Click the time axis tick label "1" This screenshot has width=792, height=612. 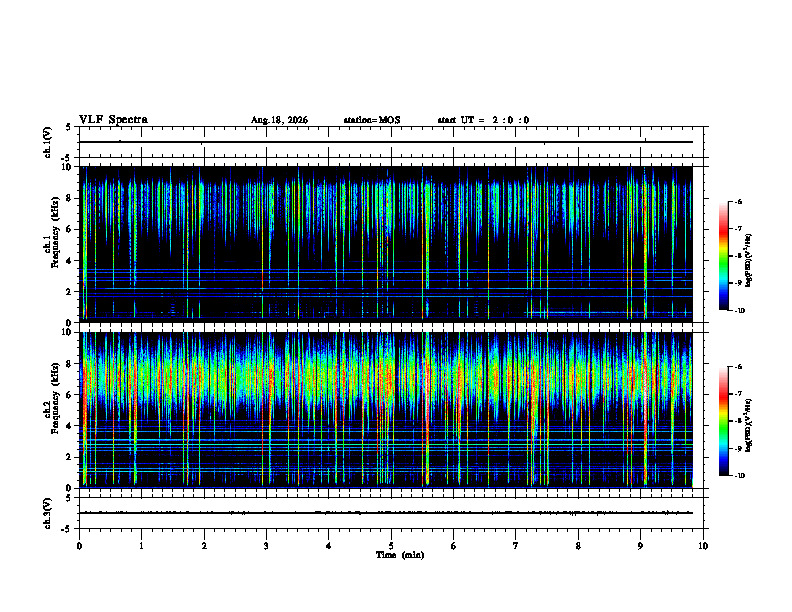[x=141, y=546]
